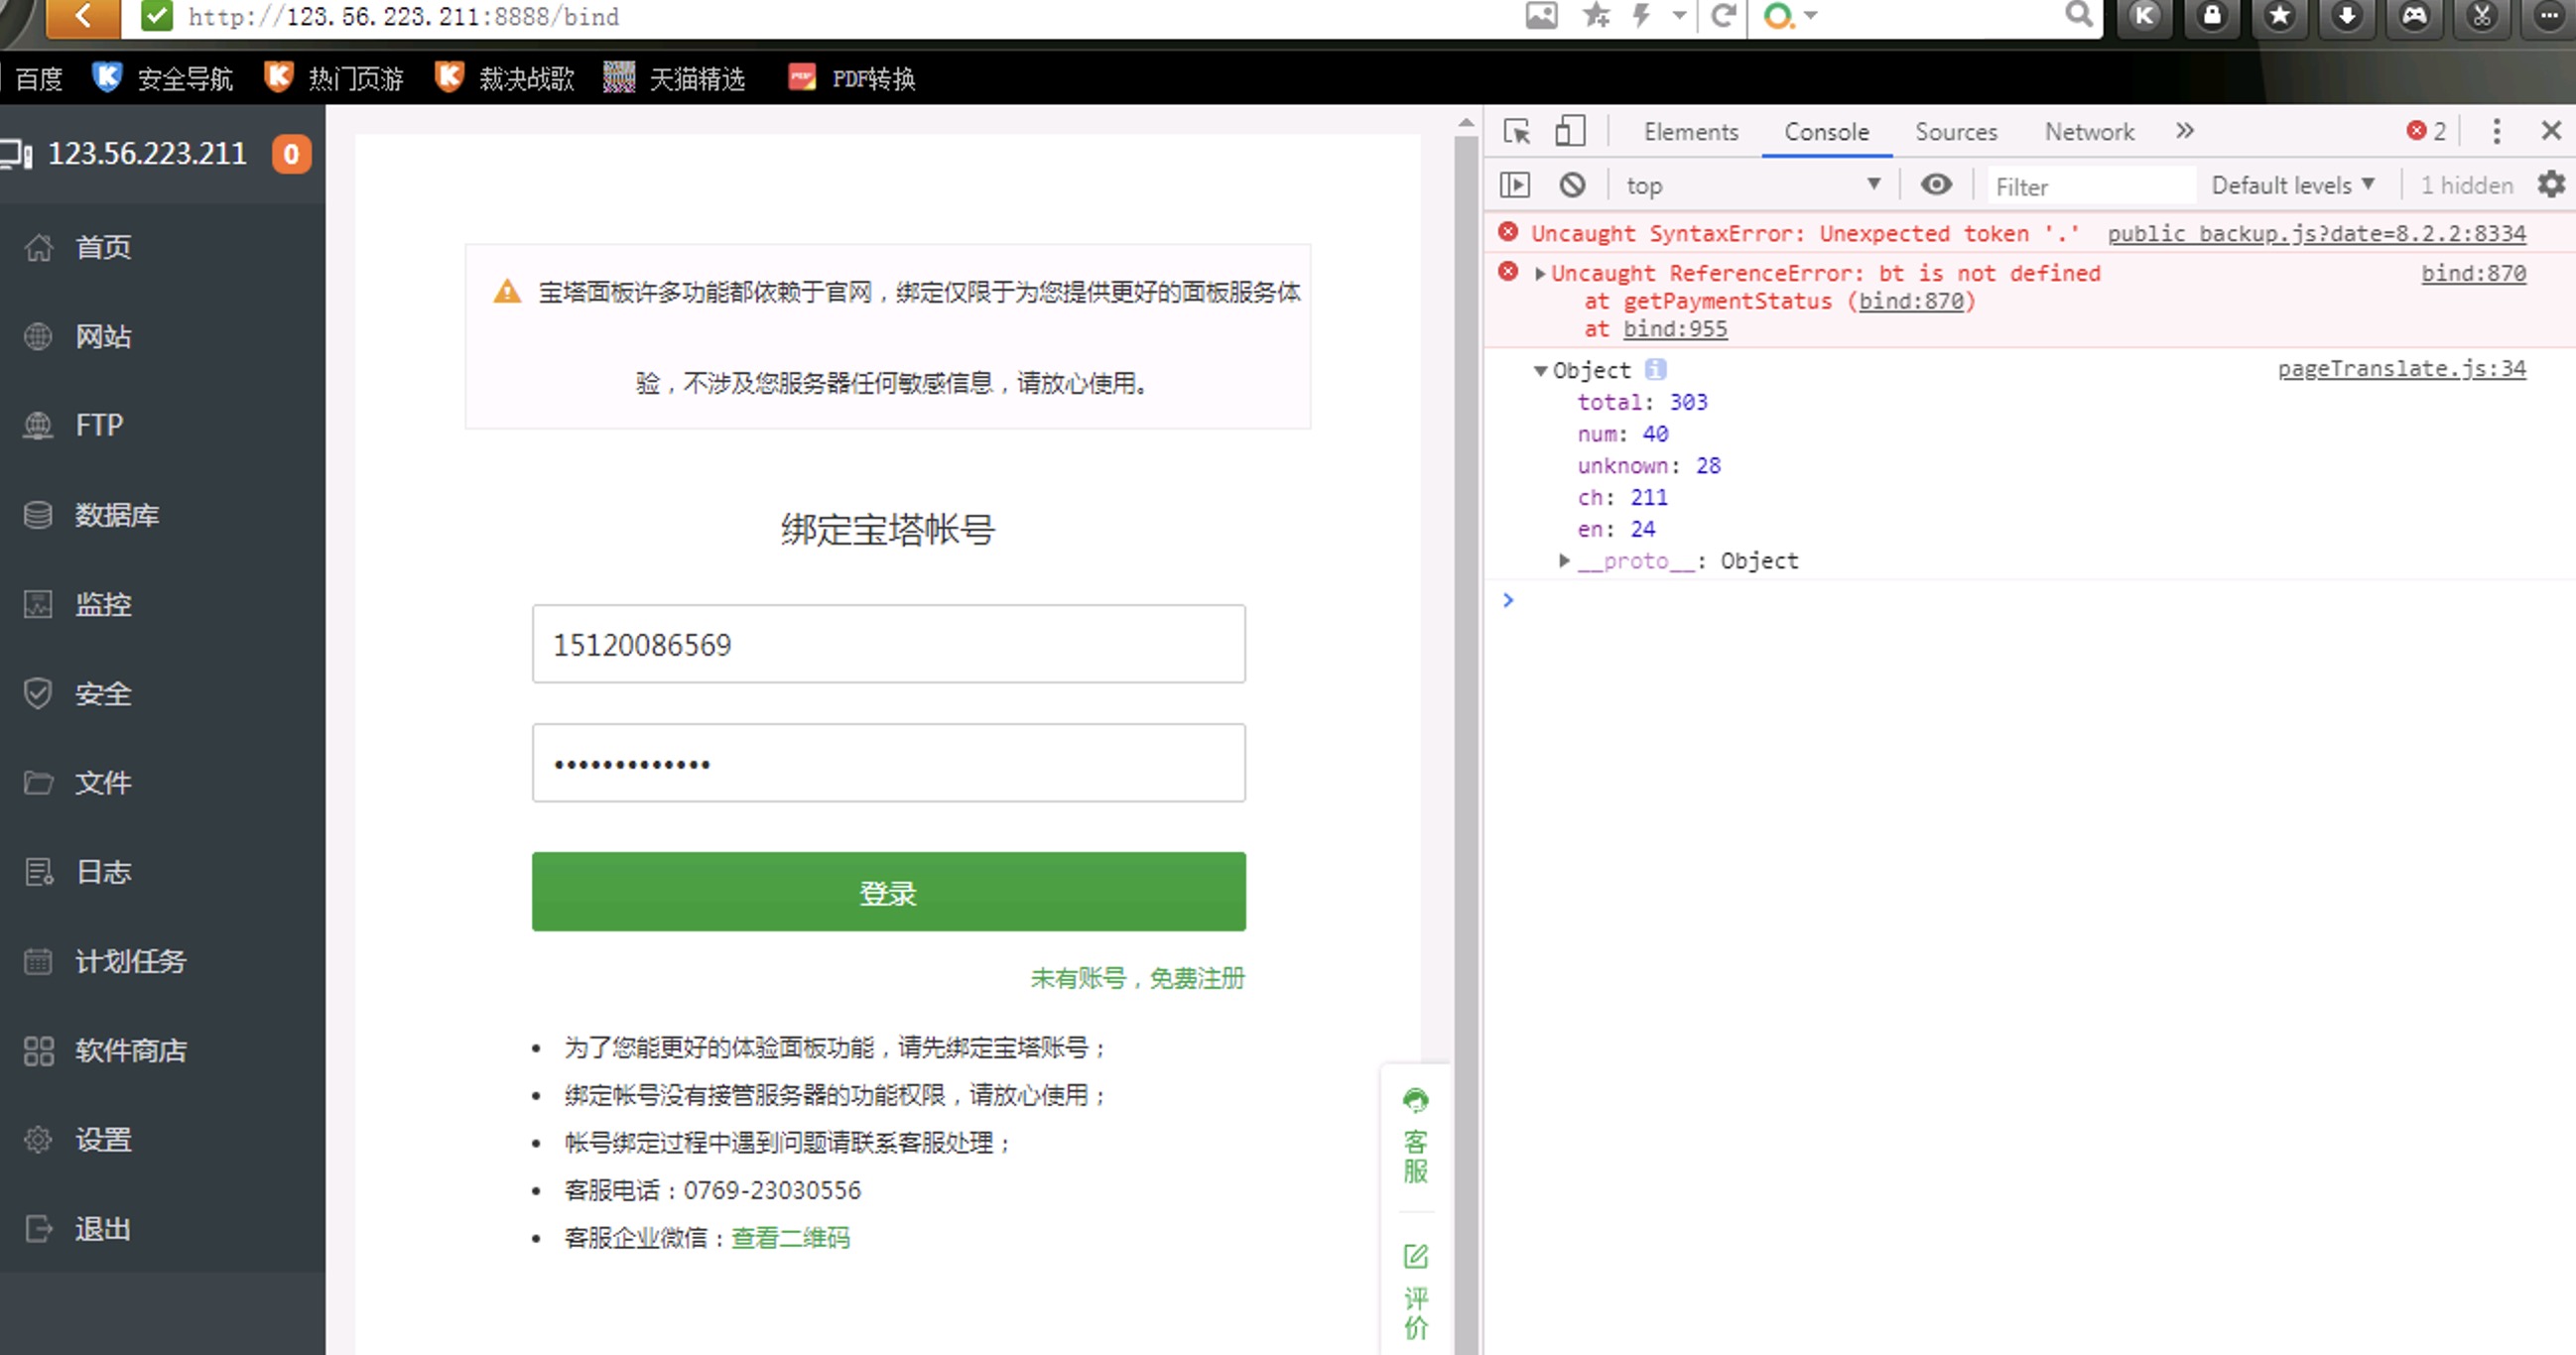Open the DevTools three-dot menu
Image resolution: width=2576 pixels, height=1355 pixels.
point(2497,131)
